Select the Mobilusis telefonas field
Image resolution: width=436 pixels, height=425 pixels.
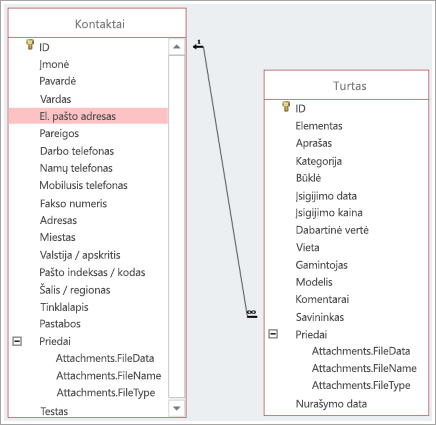(x=83, y=185)
